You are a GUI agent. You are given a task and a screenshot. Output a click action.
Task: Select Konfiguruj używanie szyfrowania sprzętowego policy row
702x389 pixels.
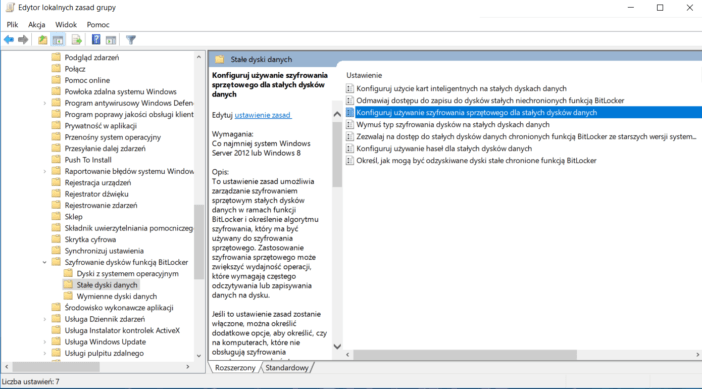click(524, 112)
